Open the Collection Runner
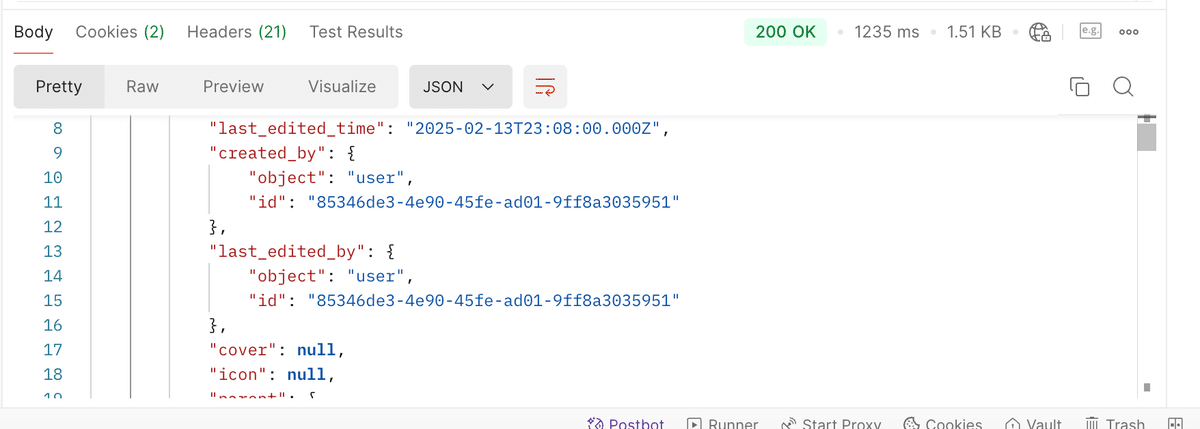1200x429 pixels. (x=722, y=423)
